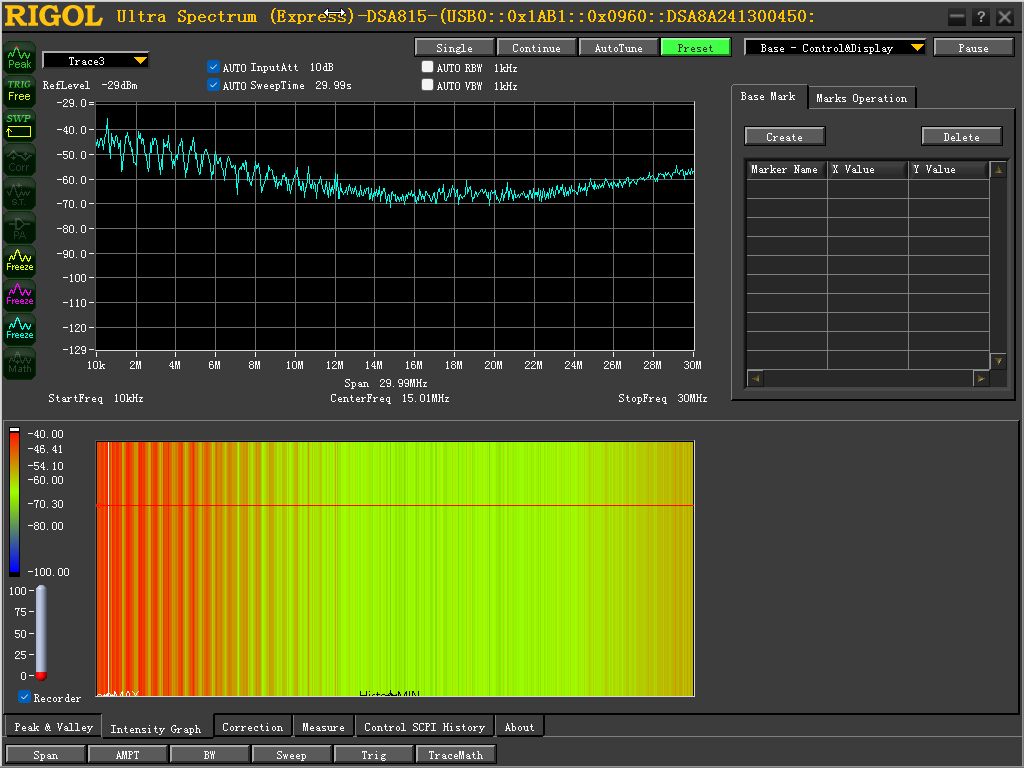Open the Sweep settings button
Image resolution: width=1024 pixels, height=768 pixels.
[291, 755]
